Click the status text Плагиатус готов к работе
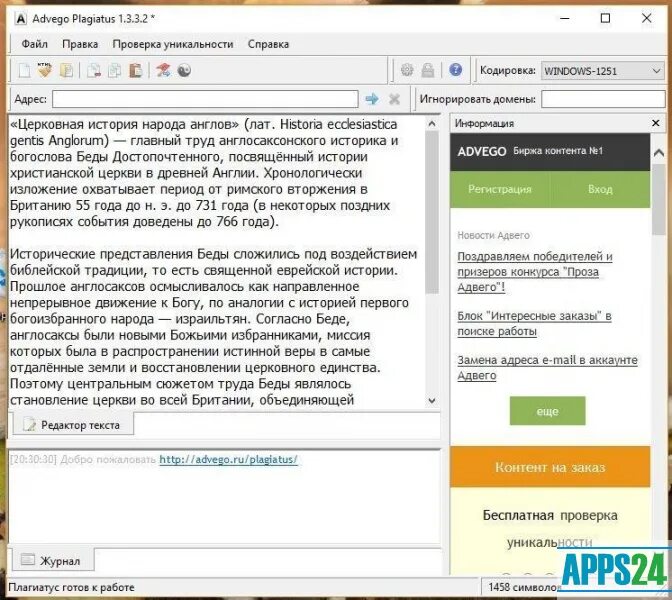Image resolution: width=672 pixels, height=600 pixels. pos(71,587)
